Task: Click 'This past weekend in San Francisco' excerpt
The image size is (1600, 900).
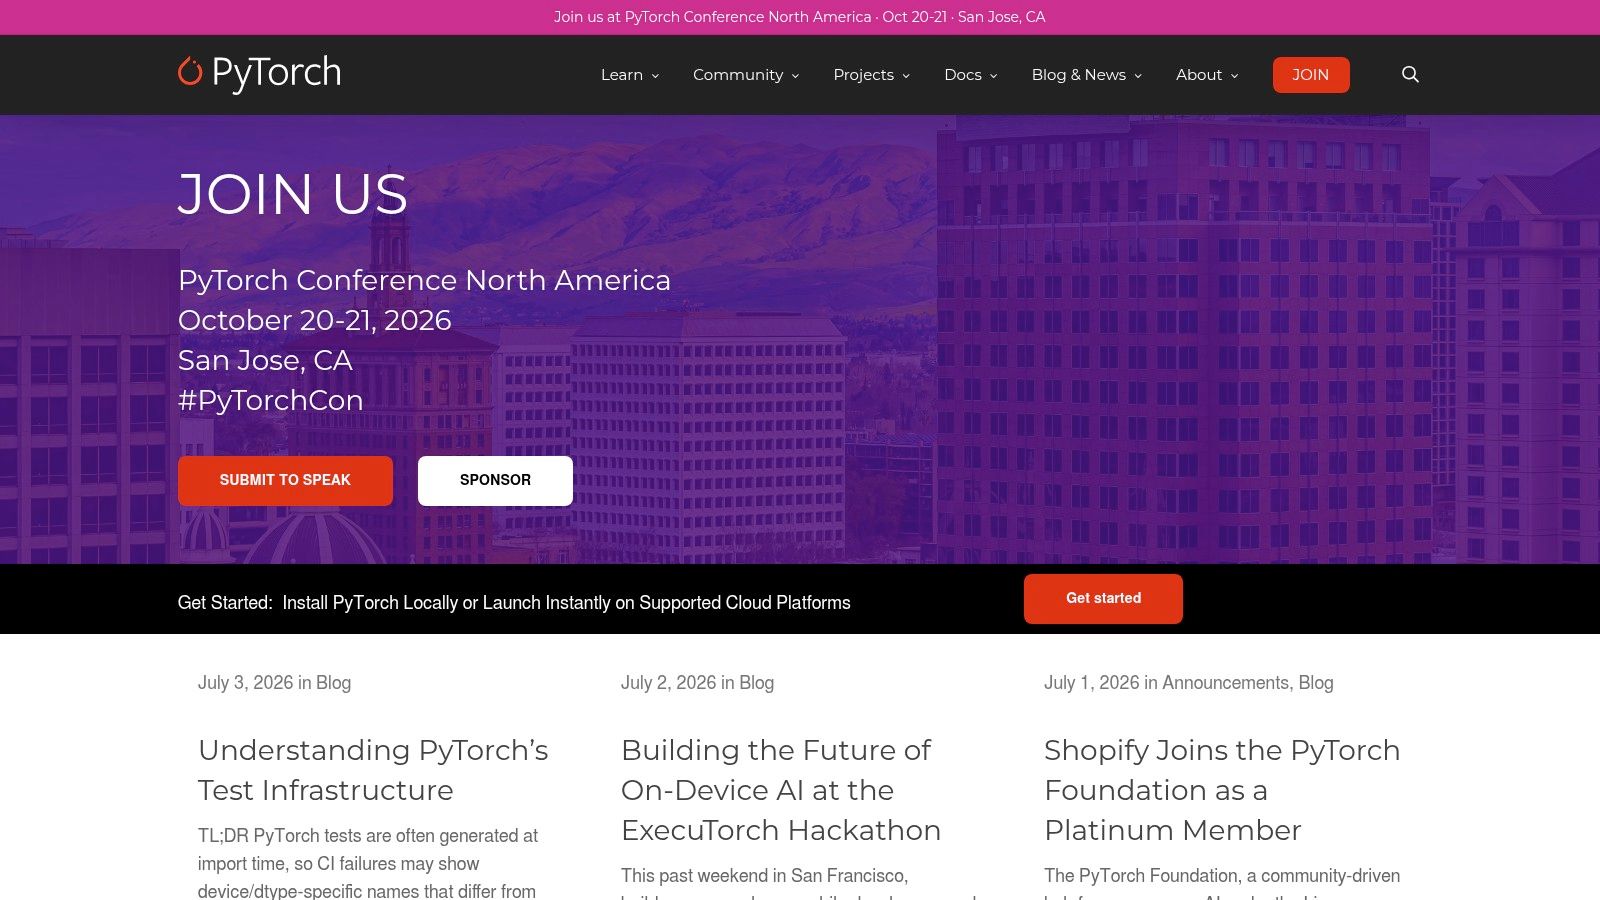Action: click(764, 876)
